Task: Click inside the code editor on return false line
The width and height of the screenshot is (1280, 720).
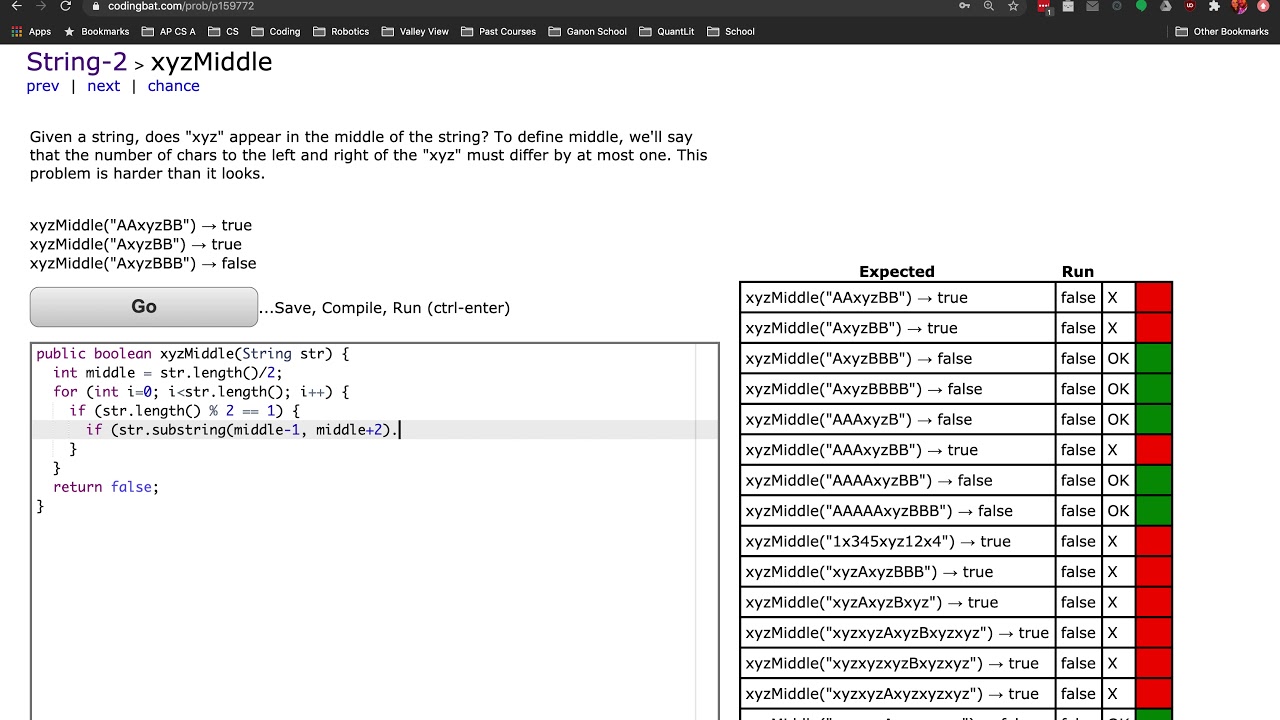Action: [x=106, y=487]
